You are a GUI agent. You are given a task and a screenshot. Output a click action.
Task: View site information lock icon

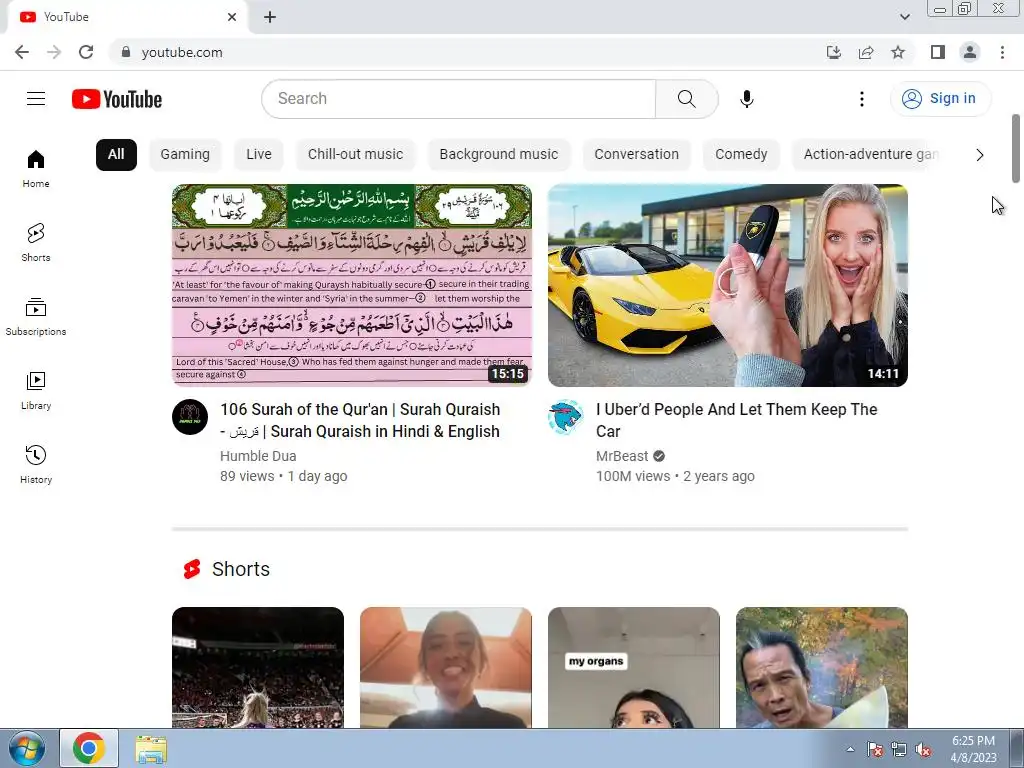[126, 52]
